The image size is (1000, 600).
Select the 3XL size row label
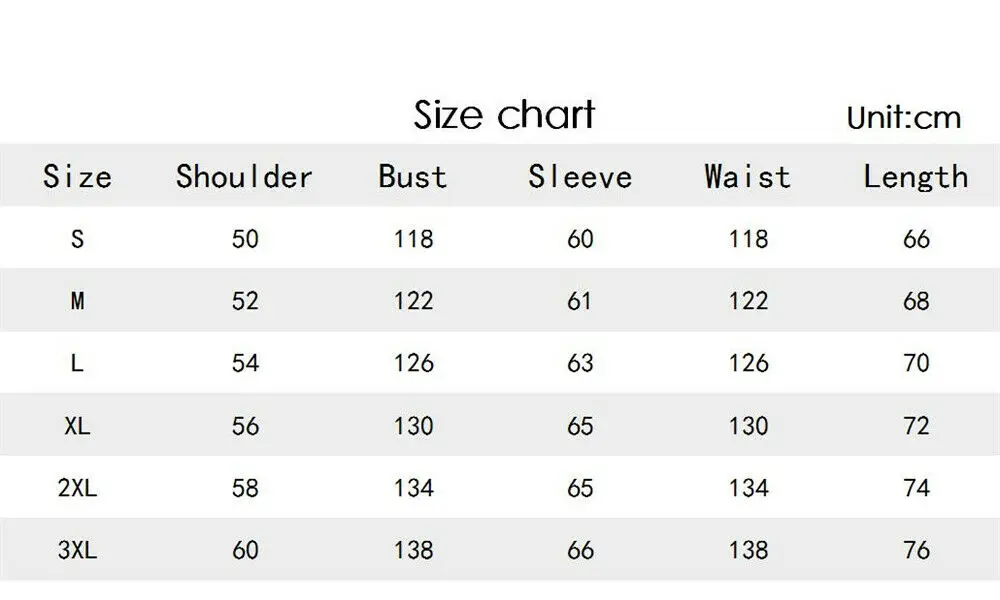point(77,550)
